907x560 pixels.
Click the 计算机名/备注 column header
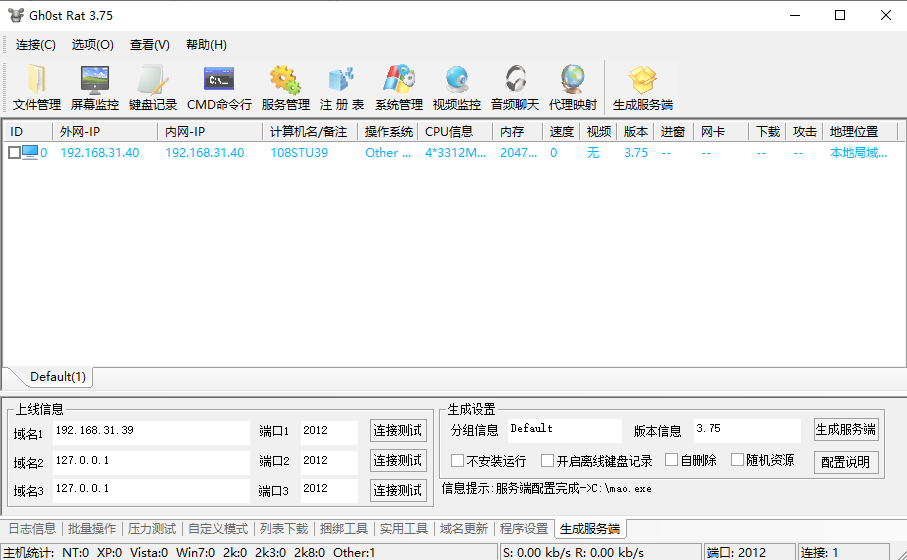point(310,131)
